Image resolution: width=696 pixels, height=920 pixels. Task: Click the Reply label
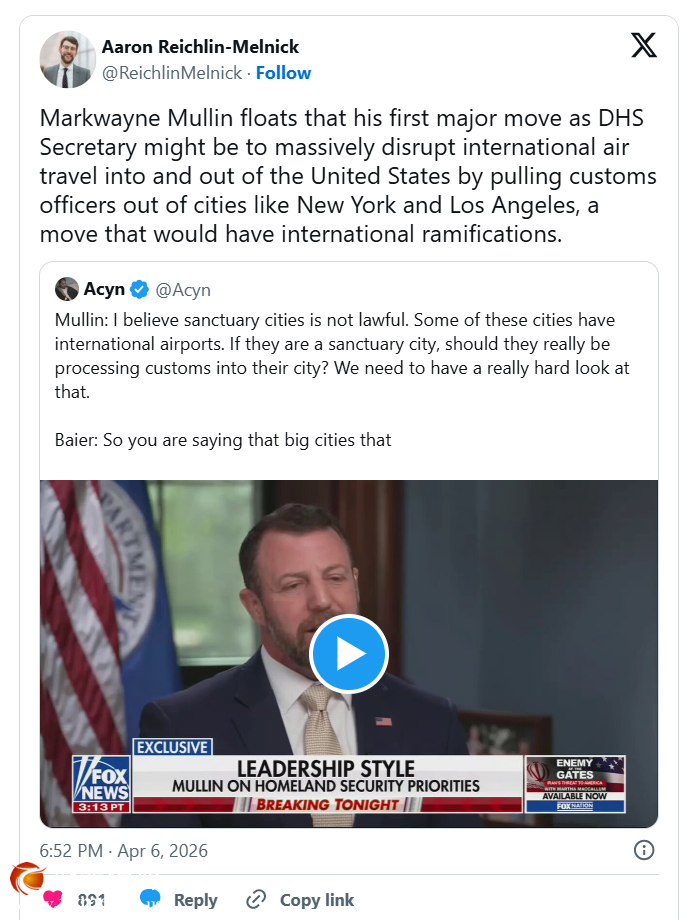(195, 900)
